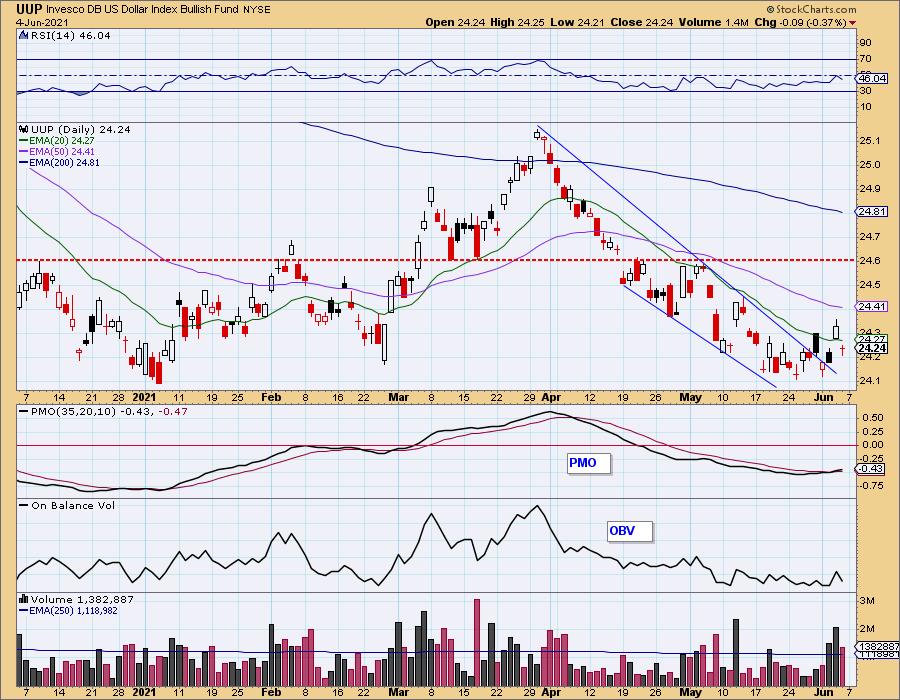Click the Low 24.21 header value
The image size is (900, 700).
[577, 22]
